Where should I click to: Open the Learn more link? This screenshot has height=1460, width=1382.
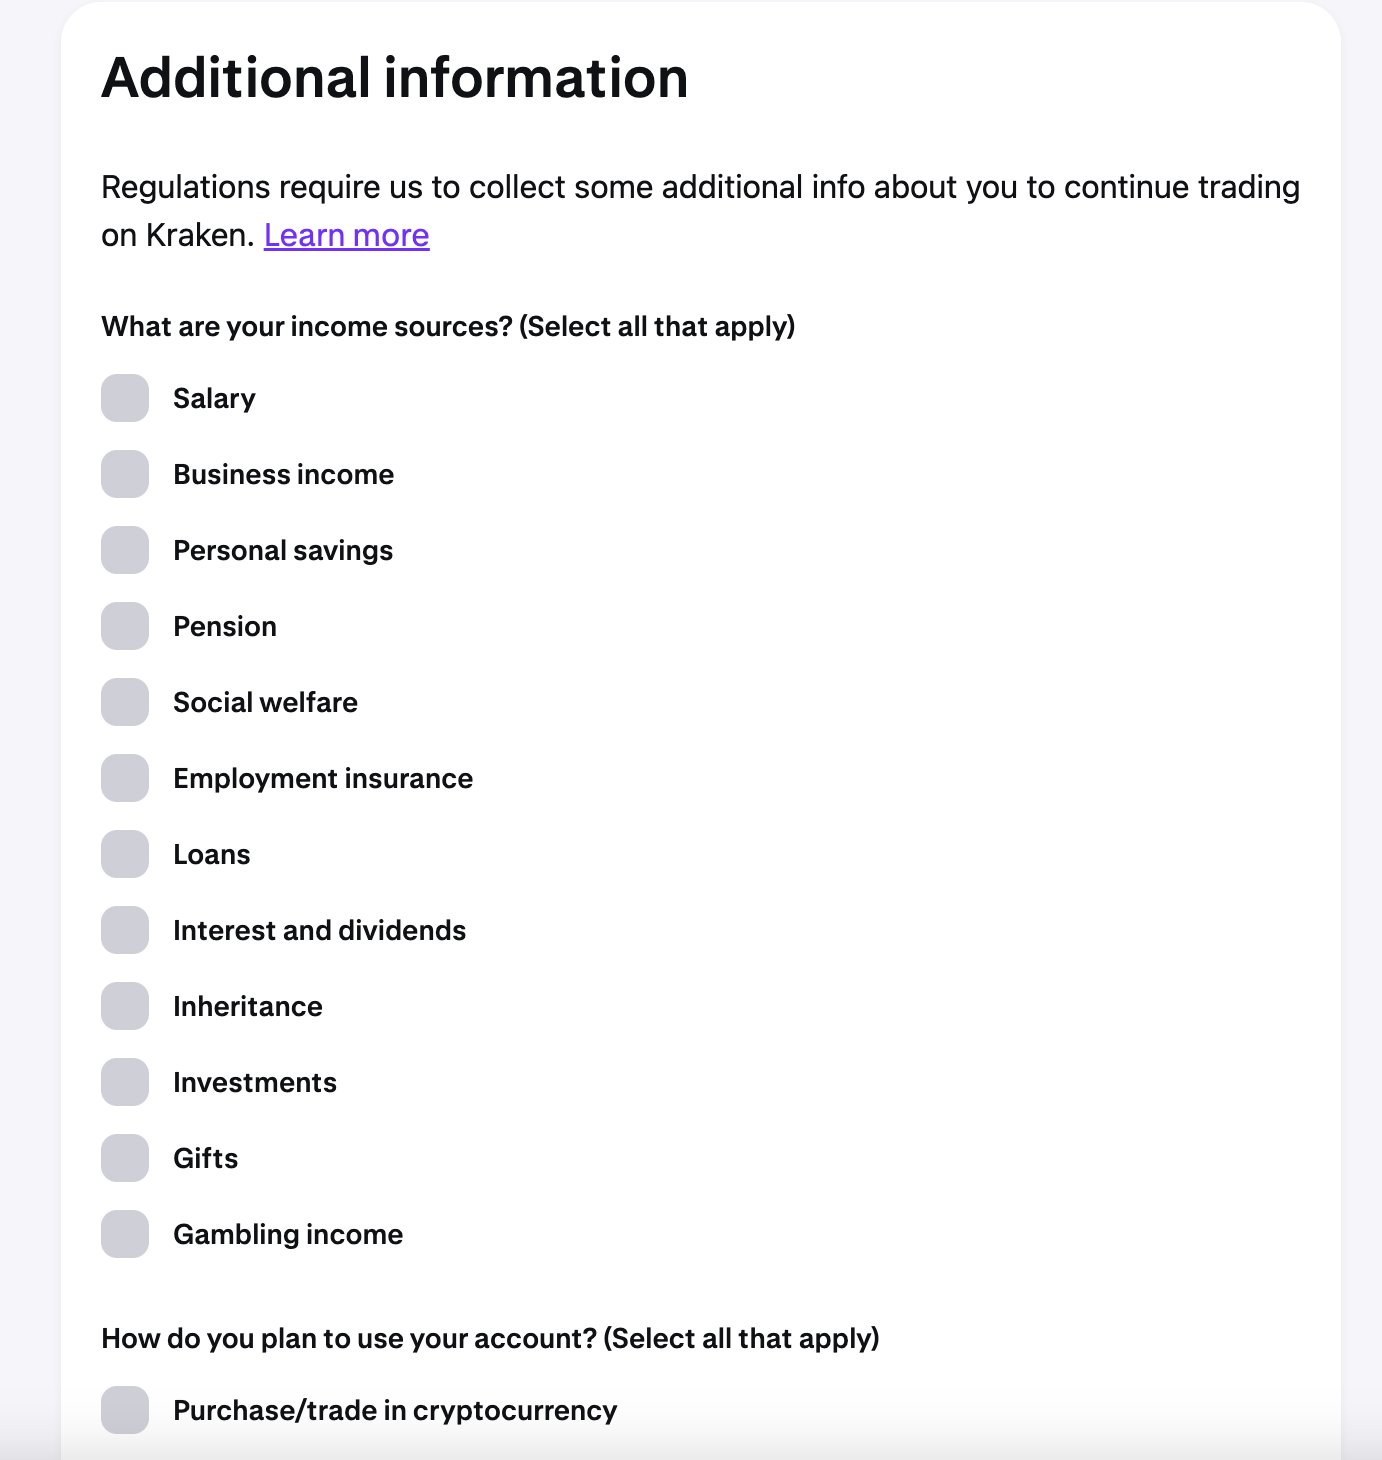click(x=346, y=234)
